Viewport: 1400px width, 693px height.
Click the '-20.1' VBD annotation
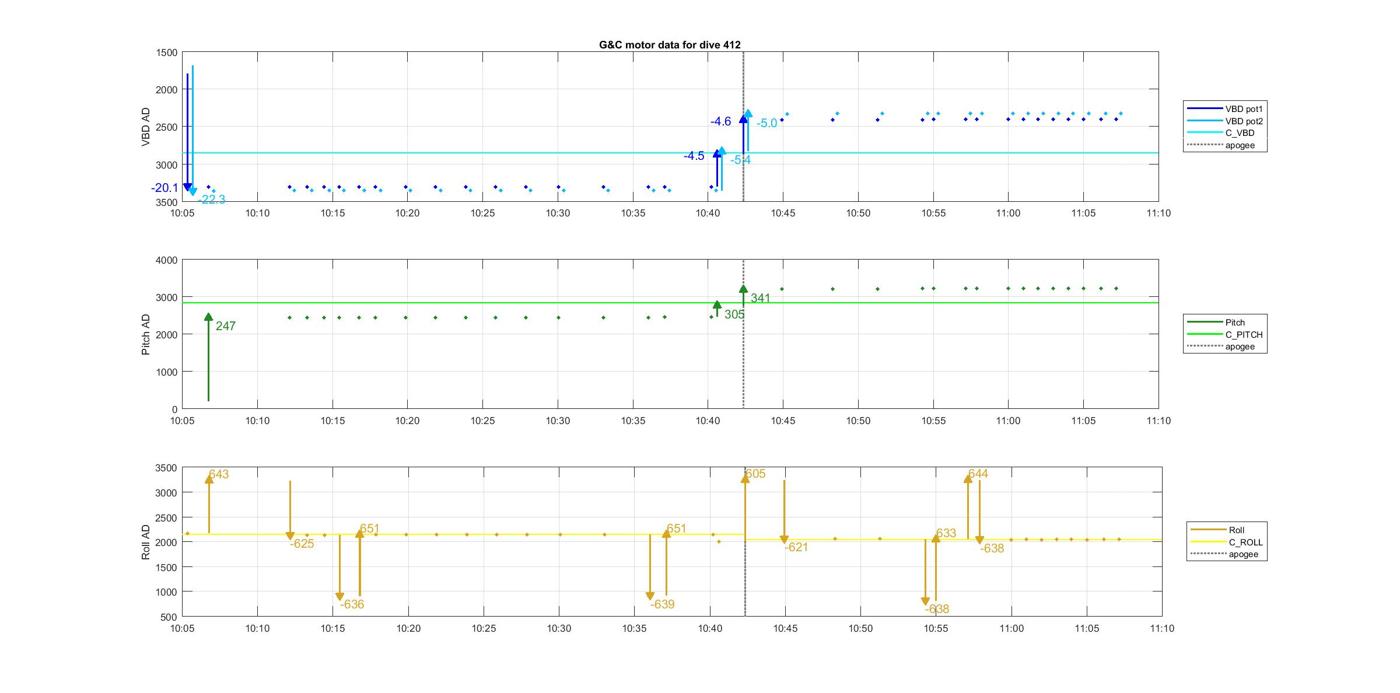tap(165, 188)
